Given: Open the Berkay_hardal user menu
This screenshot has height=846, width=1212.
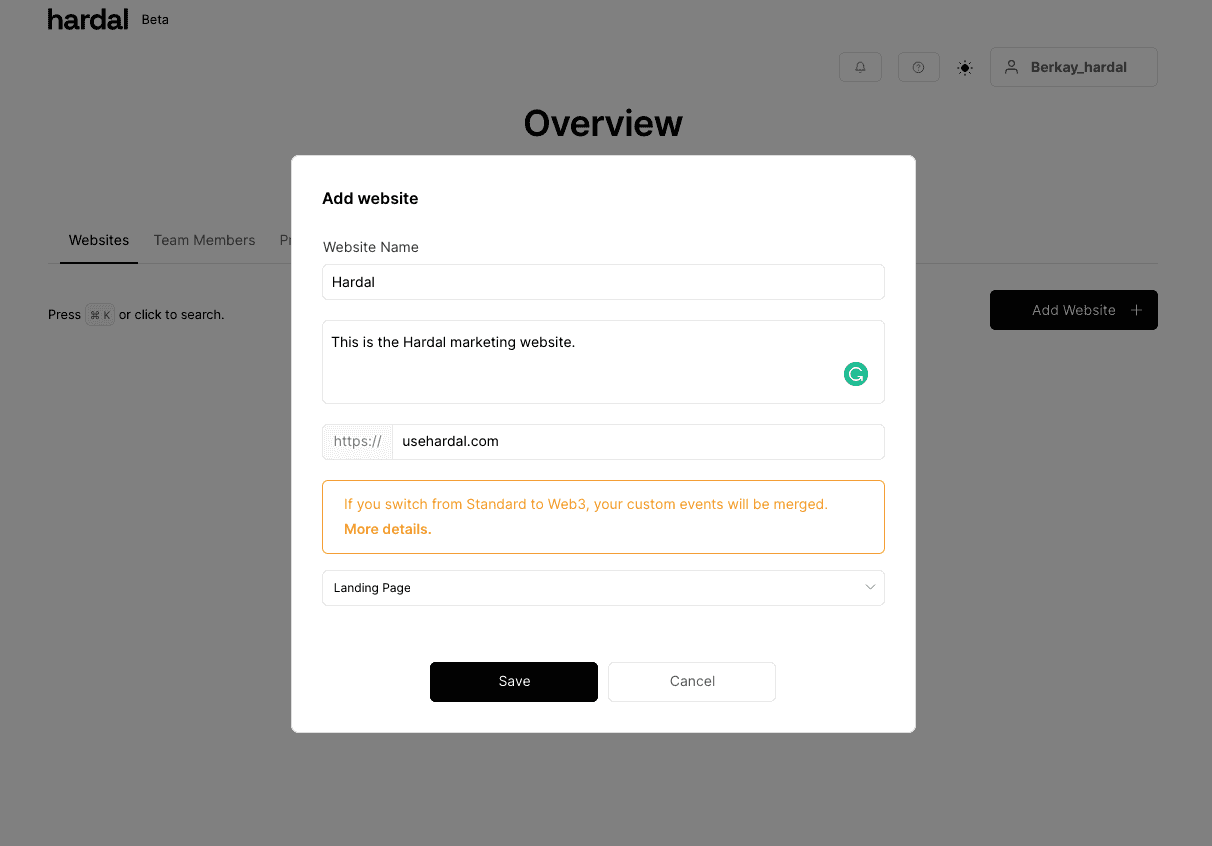Looking at the screenshot, I should tap(1073, 67).
